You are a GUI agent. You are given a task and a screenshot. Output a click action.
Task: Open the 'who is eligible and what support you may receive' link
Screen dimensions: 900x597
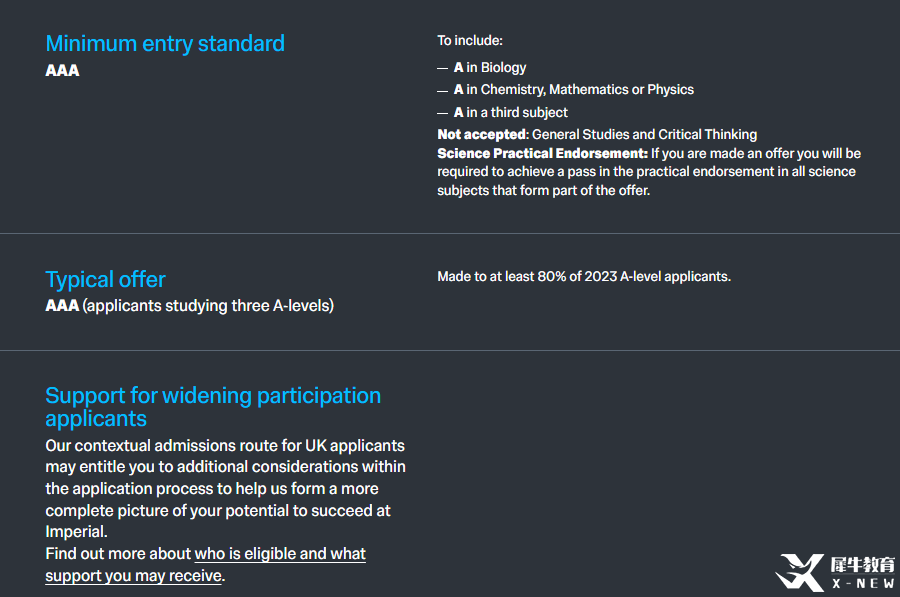pos(205,564)
